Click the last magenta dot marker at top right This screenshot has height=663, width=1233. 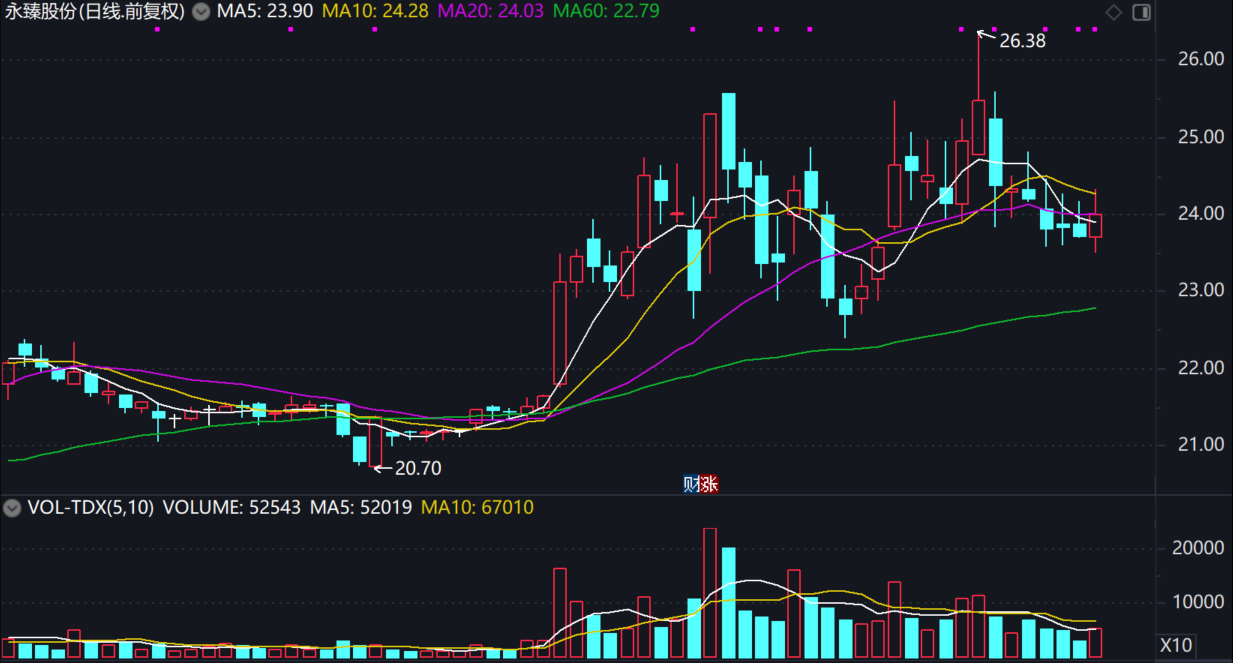tap(1095, 29)
